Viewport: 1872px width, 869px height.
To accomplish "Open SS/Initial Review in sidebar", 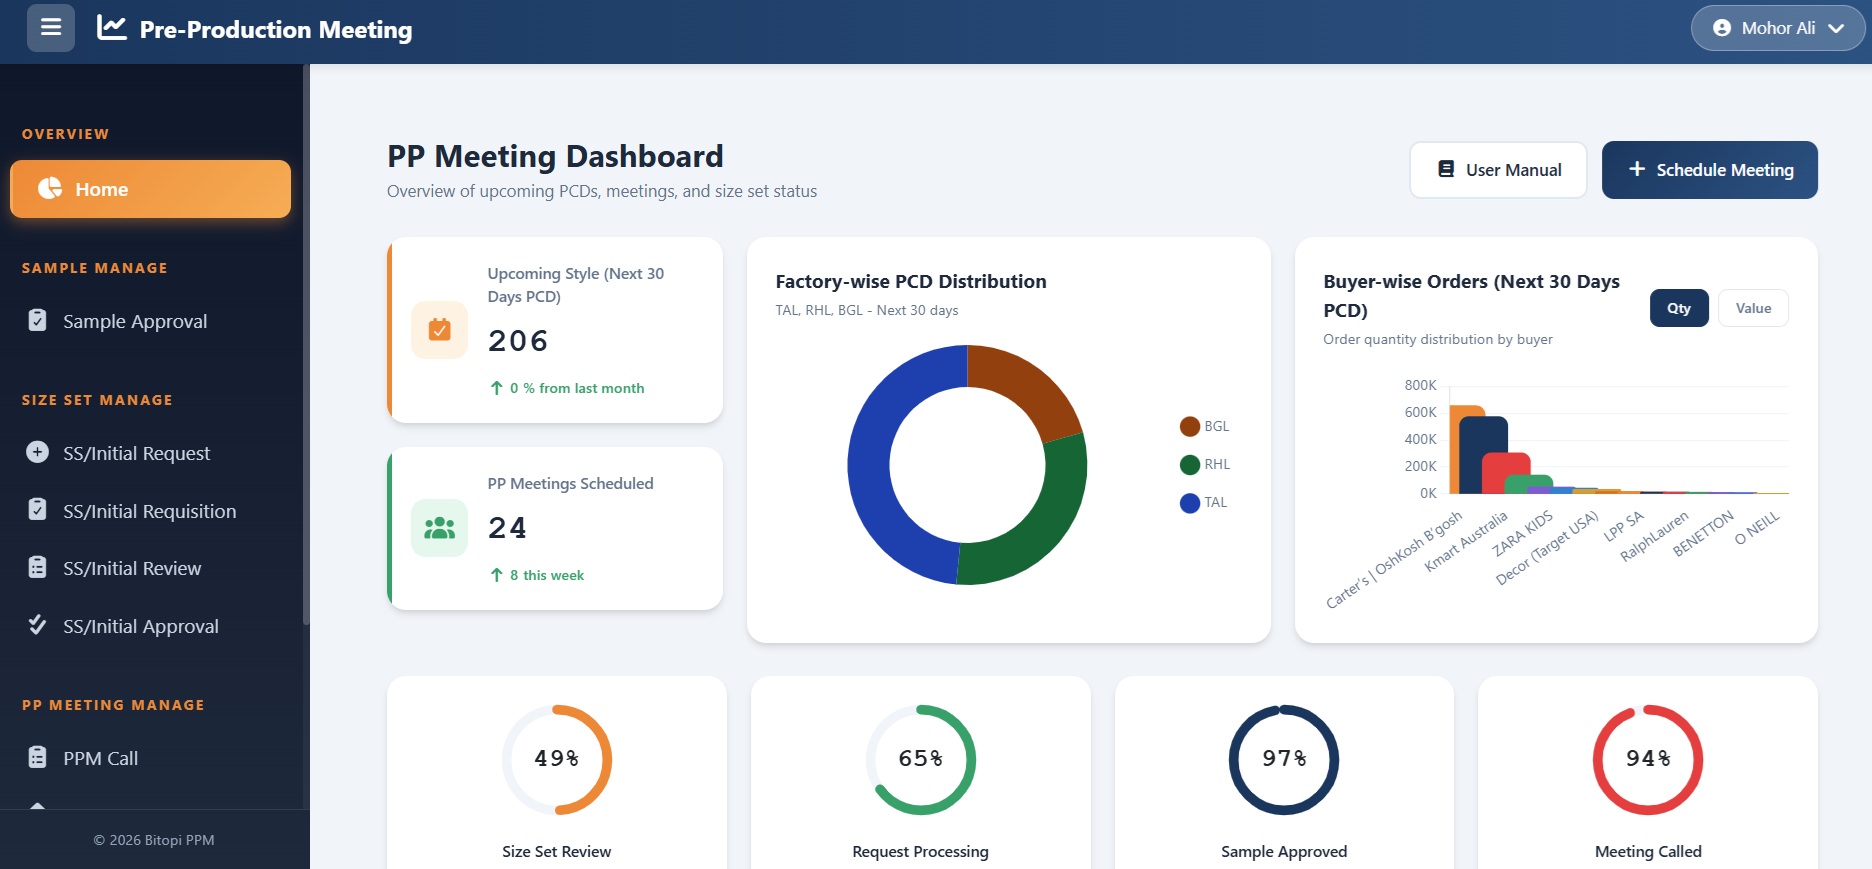I will point(150,568).
